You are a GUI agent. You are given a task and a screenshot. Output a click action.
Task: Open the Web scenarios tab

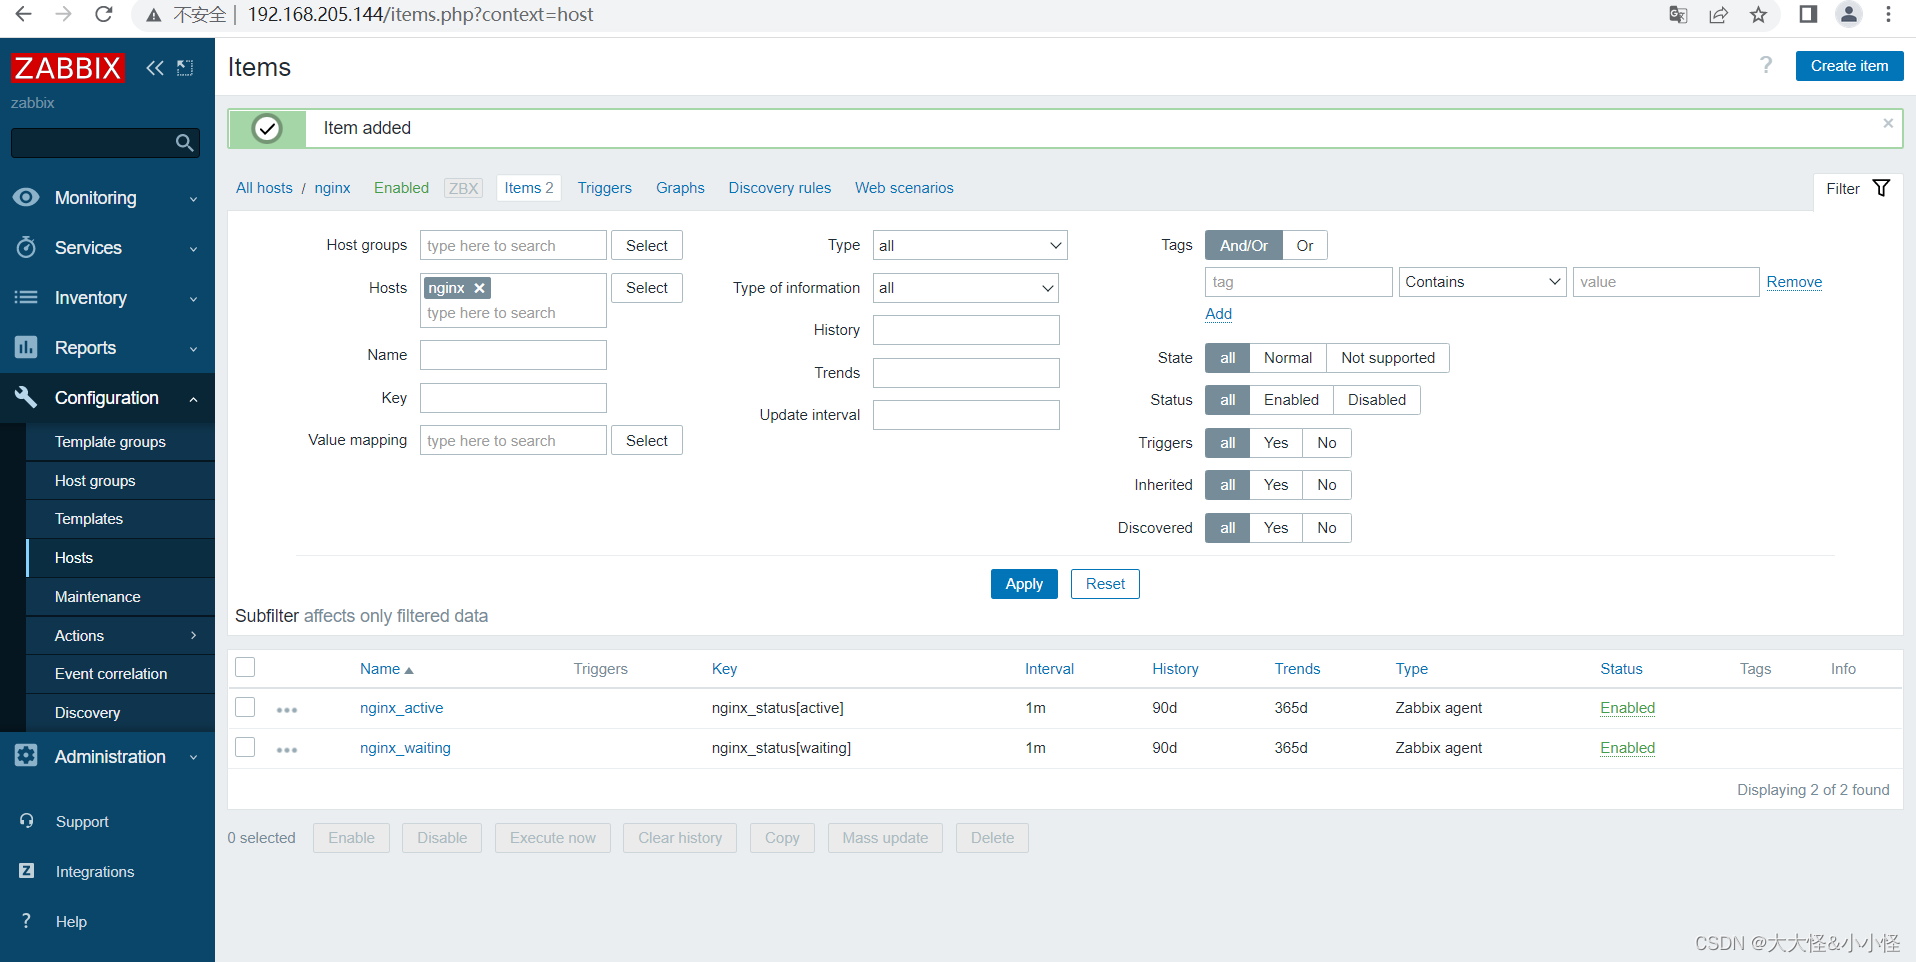904,188
